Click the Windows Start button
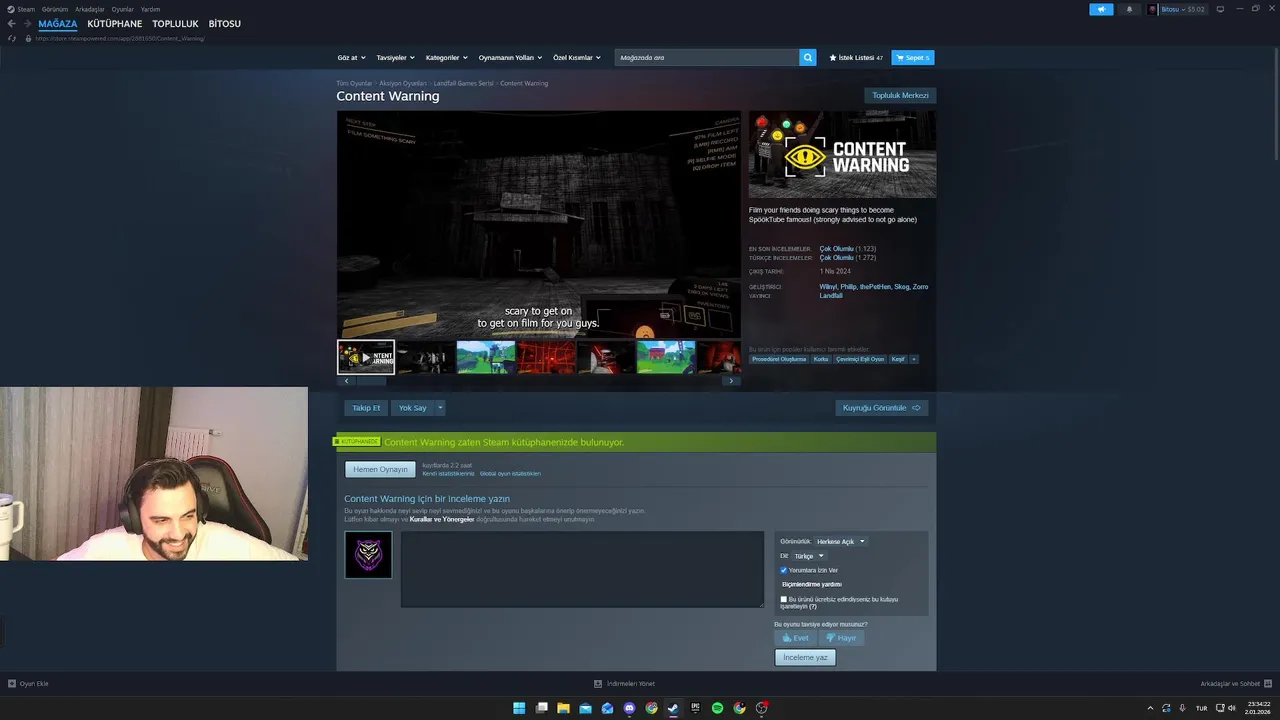The height and width of the screenshot is (720, 1280). [519, 708]
